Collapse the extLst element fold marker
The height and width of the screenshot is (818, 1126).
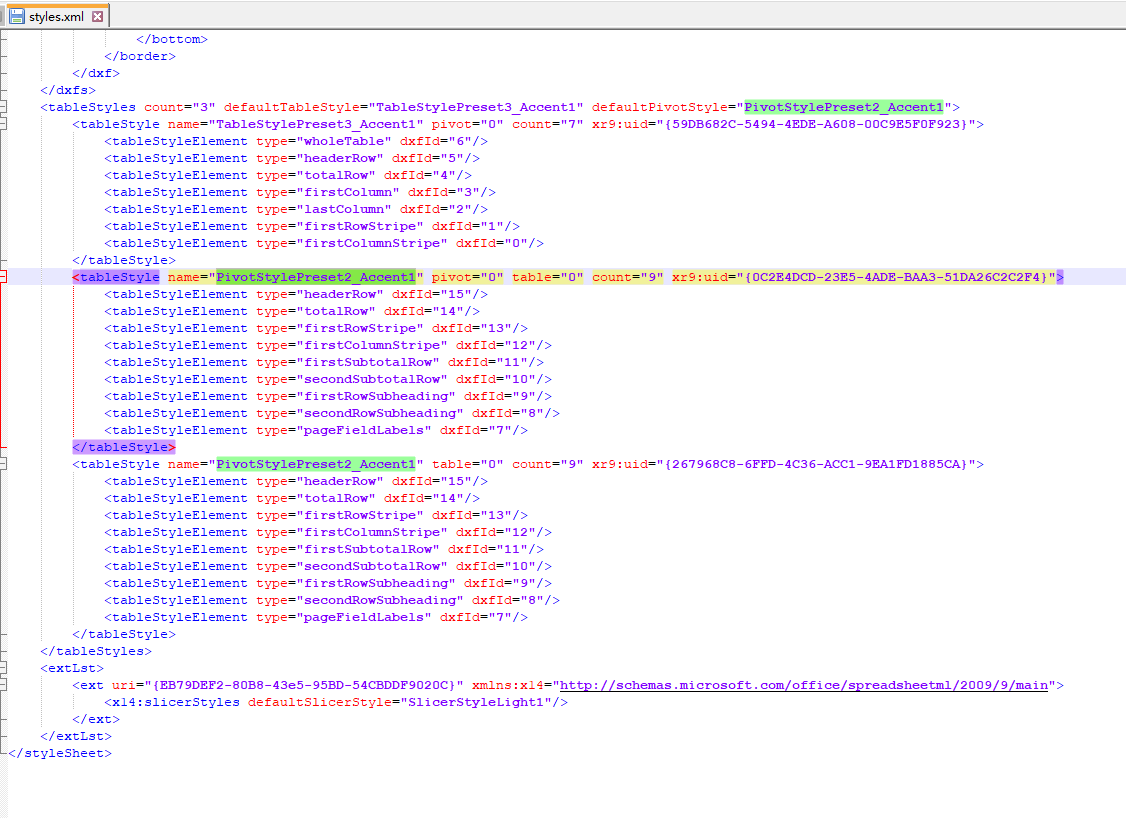[x=4, y=668]
